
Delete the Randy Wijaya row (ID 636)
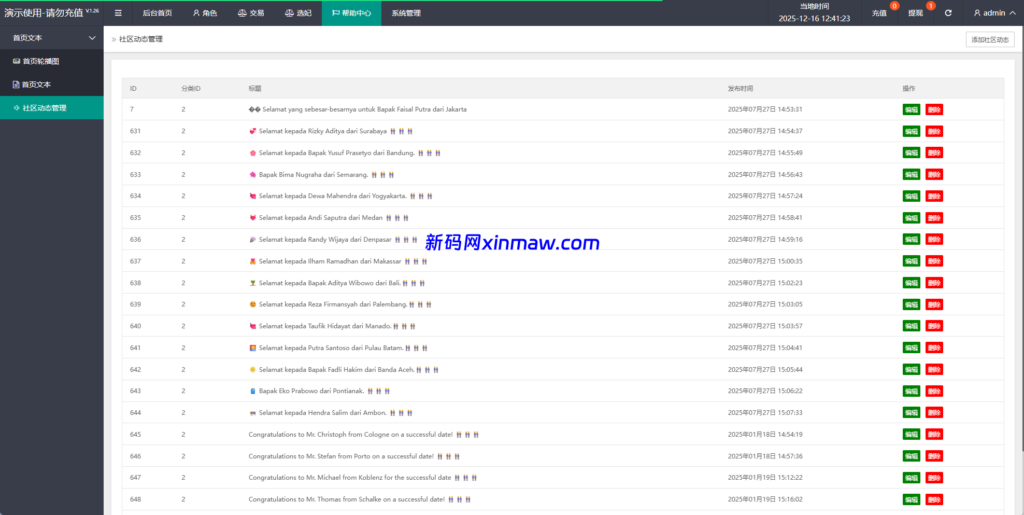point(934,240)
